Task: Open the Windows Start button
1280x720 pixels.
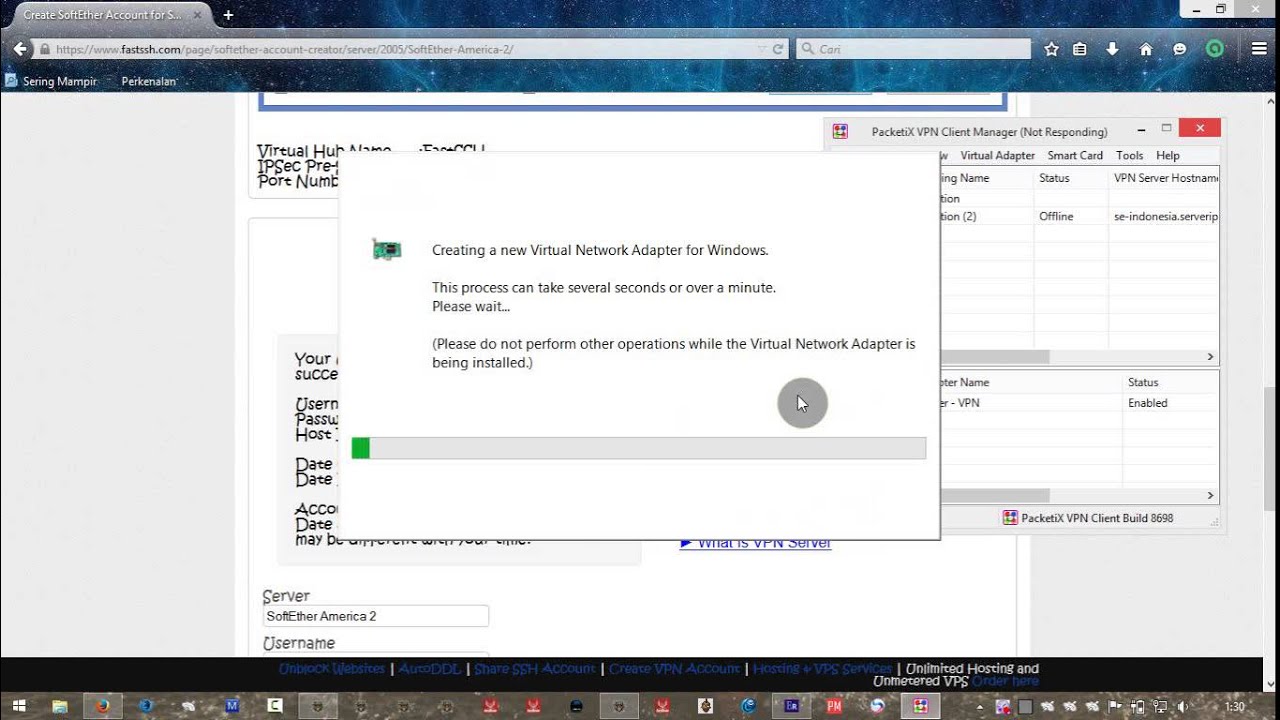Action: [19, 706]
